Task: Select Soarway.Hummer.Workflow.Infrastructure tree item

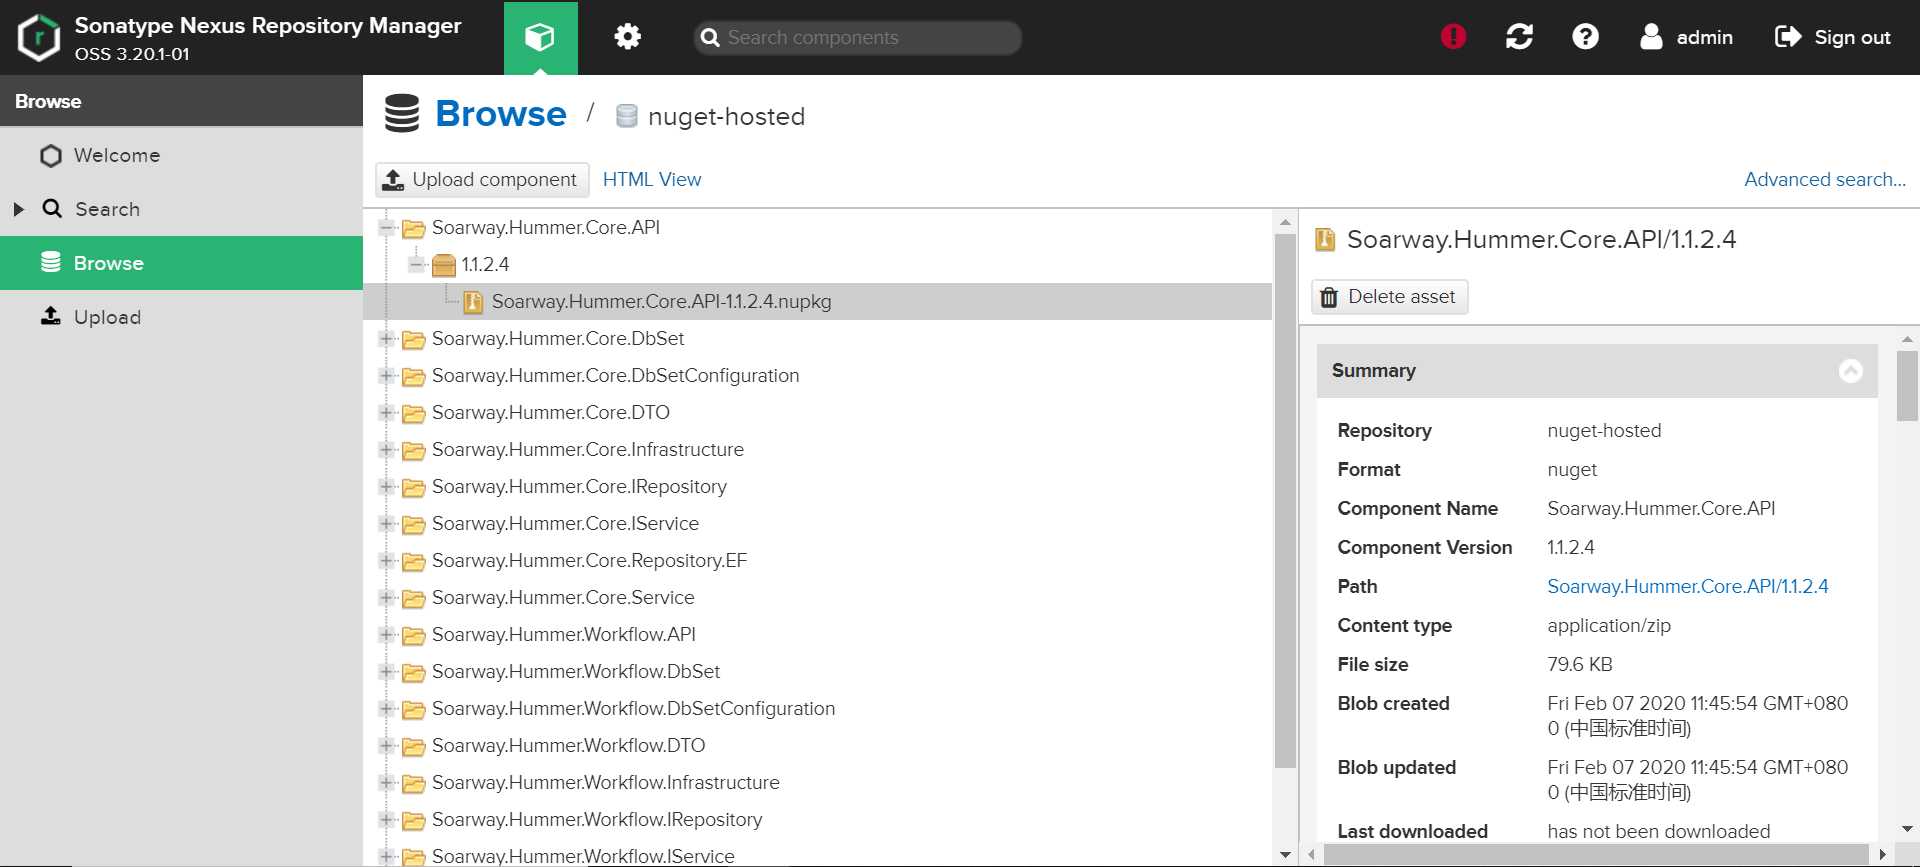Action: point(606,783)
